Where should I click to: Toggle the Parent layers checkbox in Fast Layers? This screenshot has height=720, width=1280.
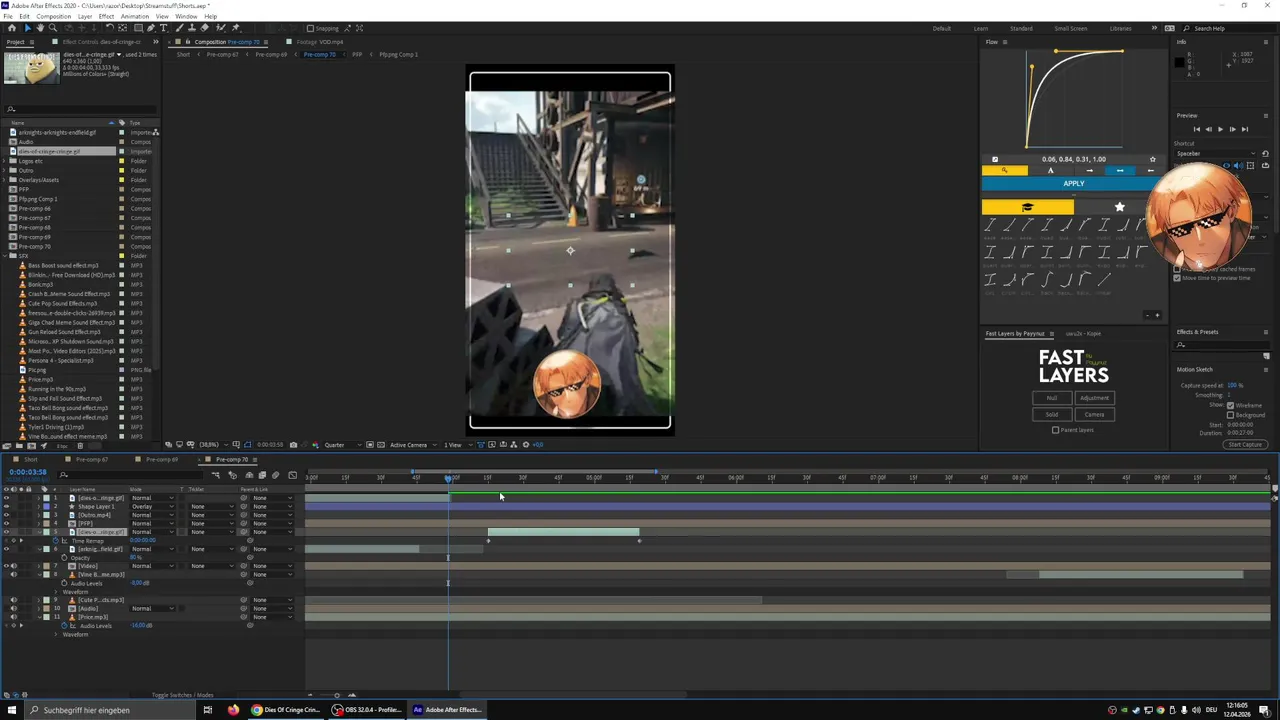coord(1055,430)
